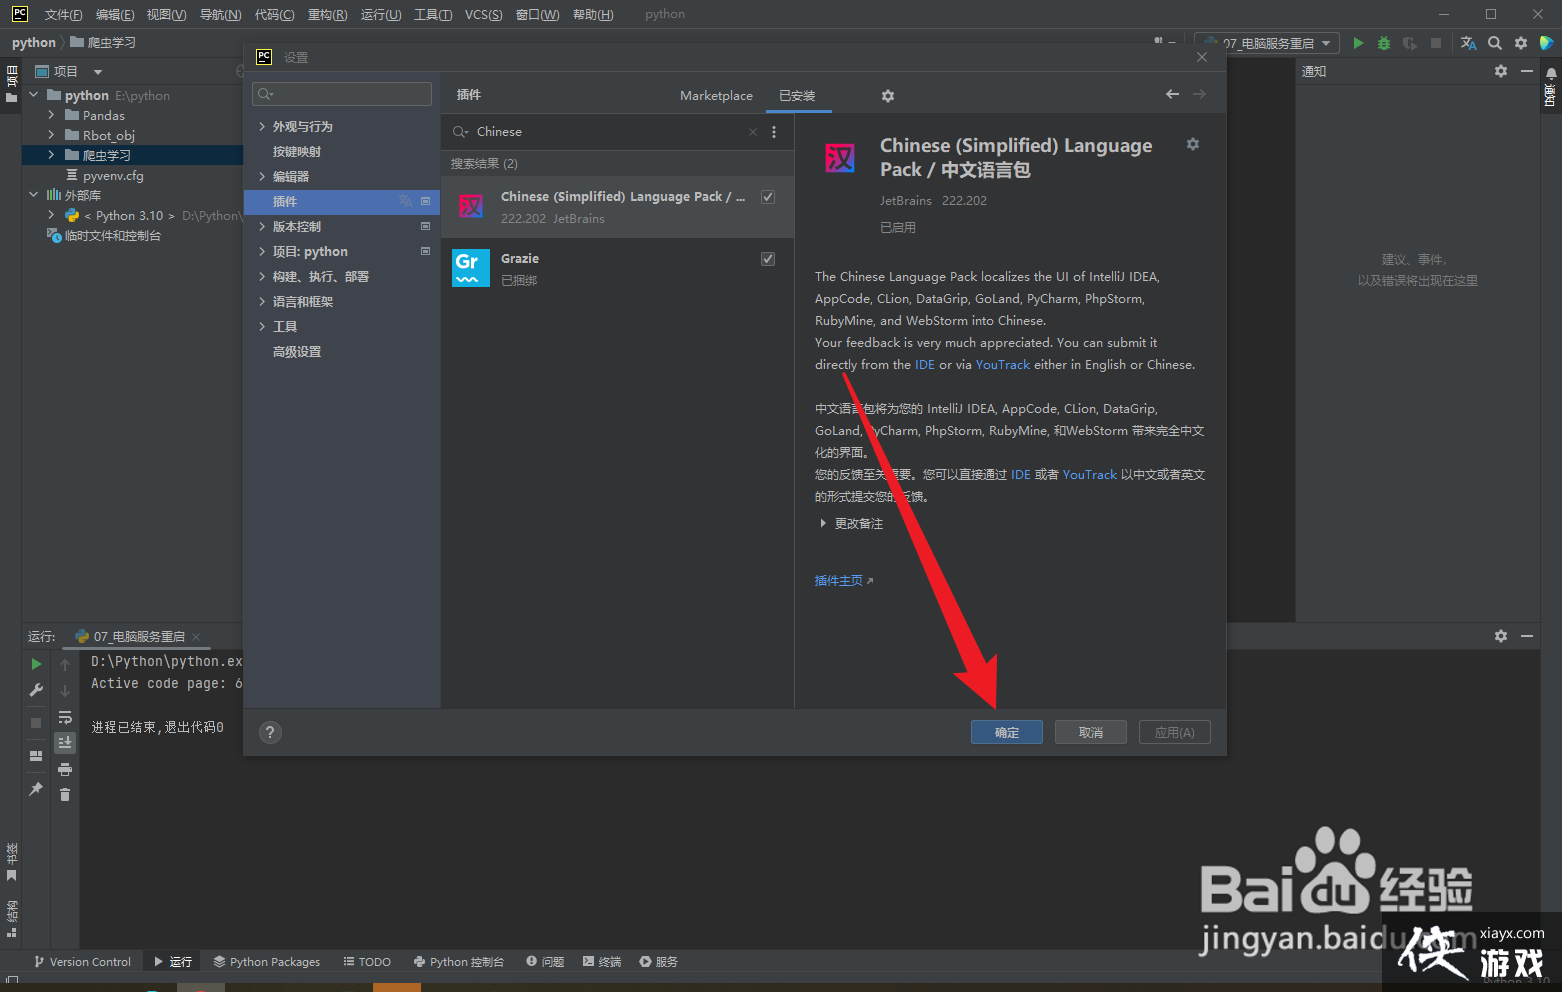Open the VCS(S) menu
This screenshot has width=1562, height=992.
click(x=484, y=14)
